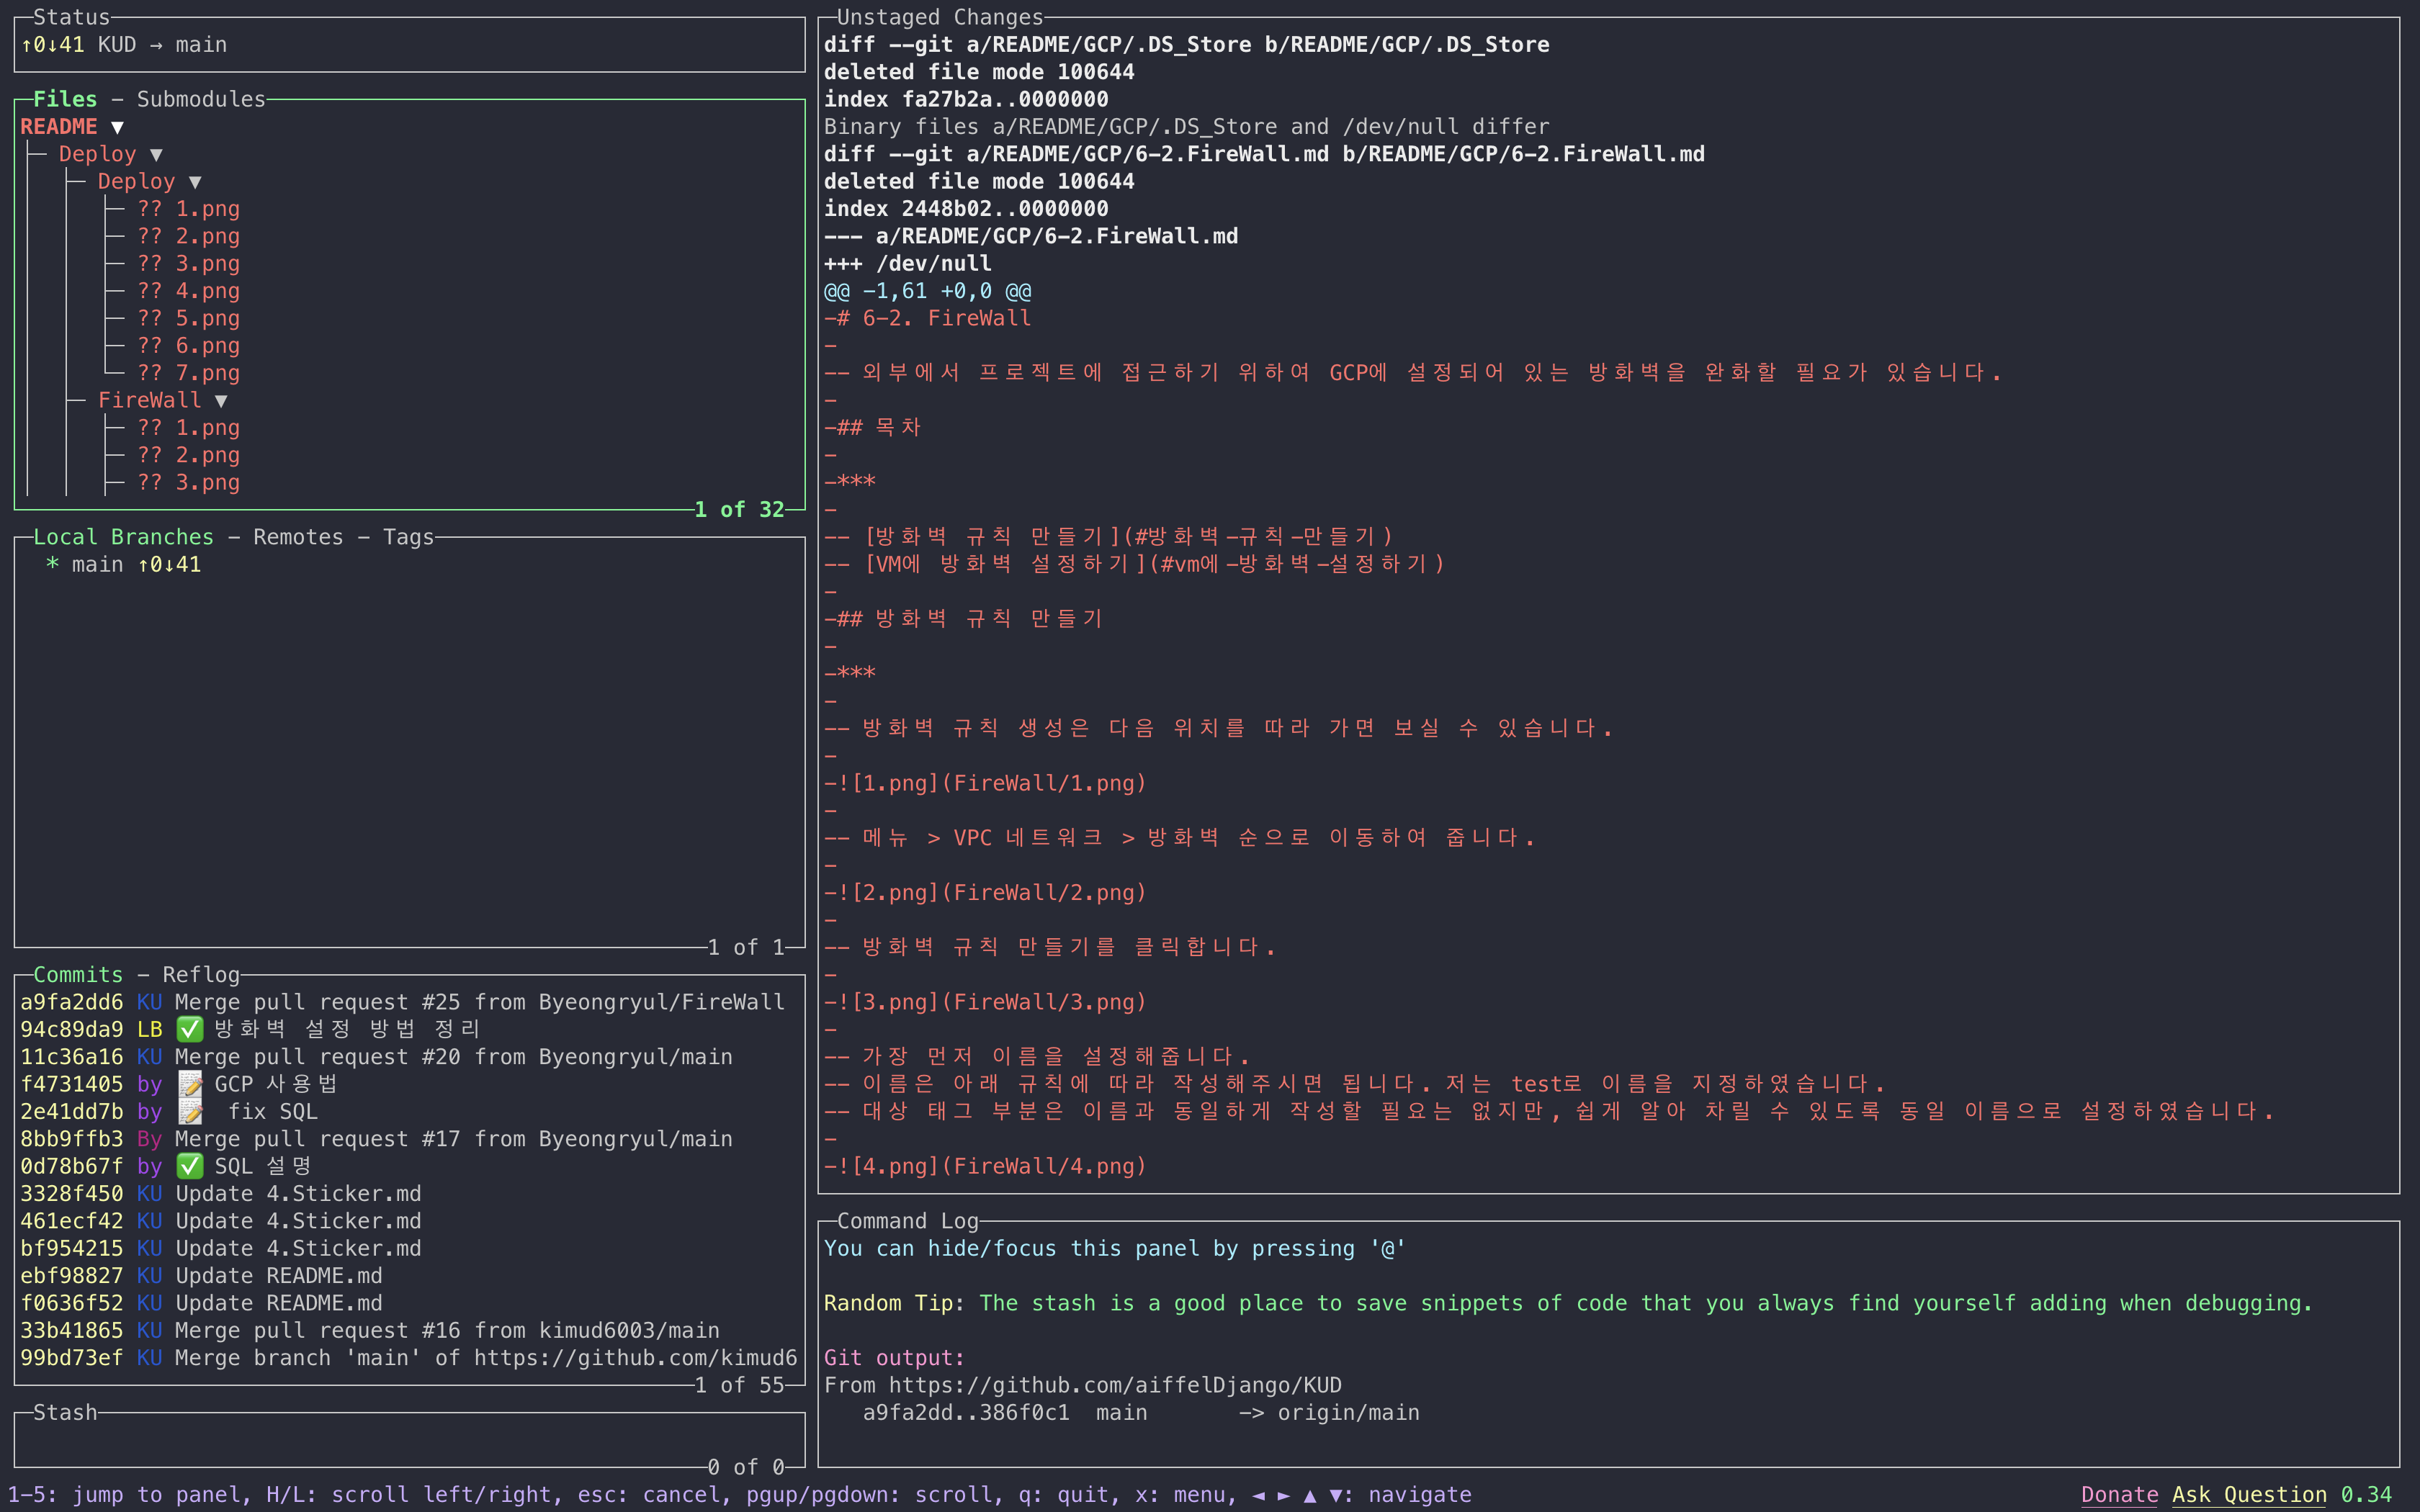
Task: Click the Ask Question link
Action: coord(2249,1494)
